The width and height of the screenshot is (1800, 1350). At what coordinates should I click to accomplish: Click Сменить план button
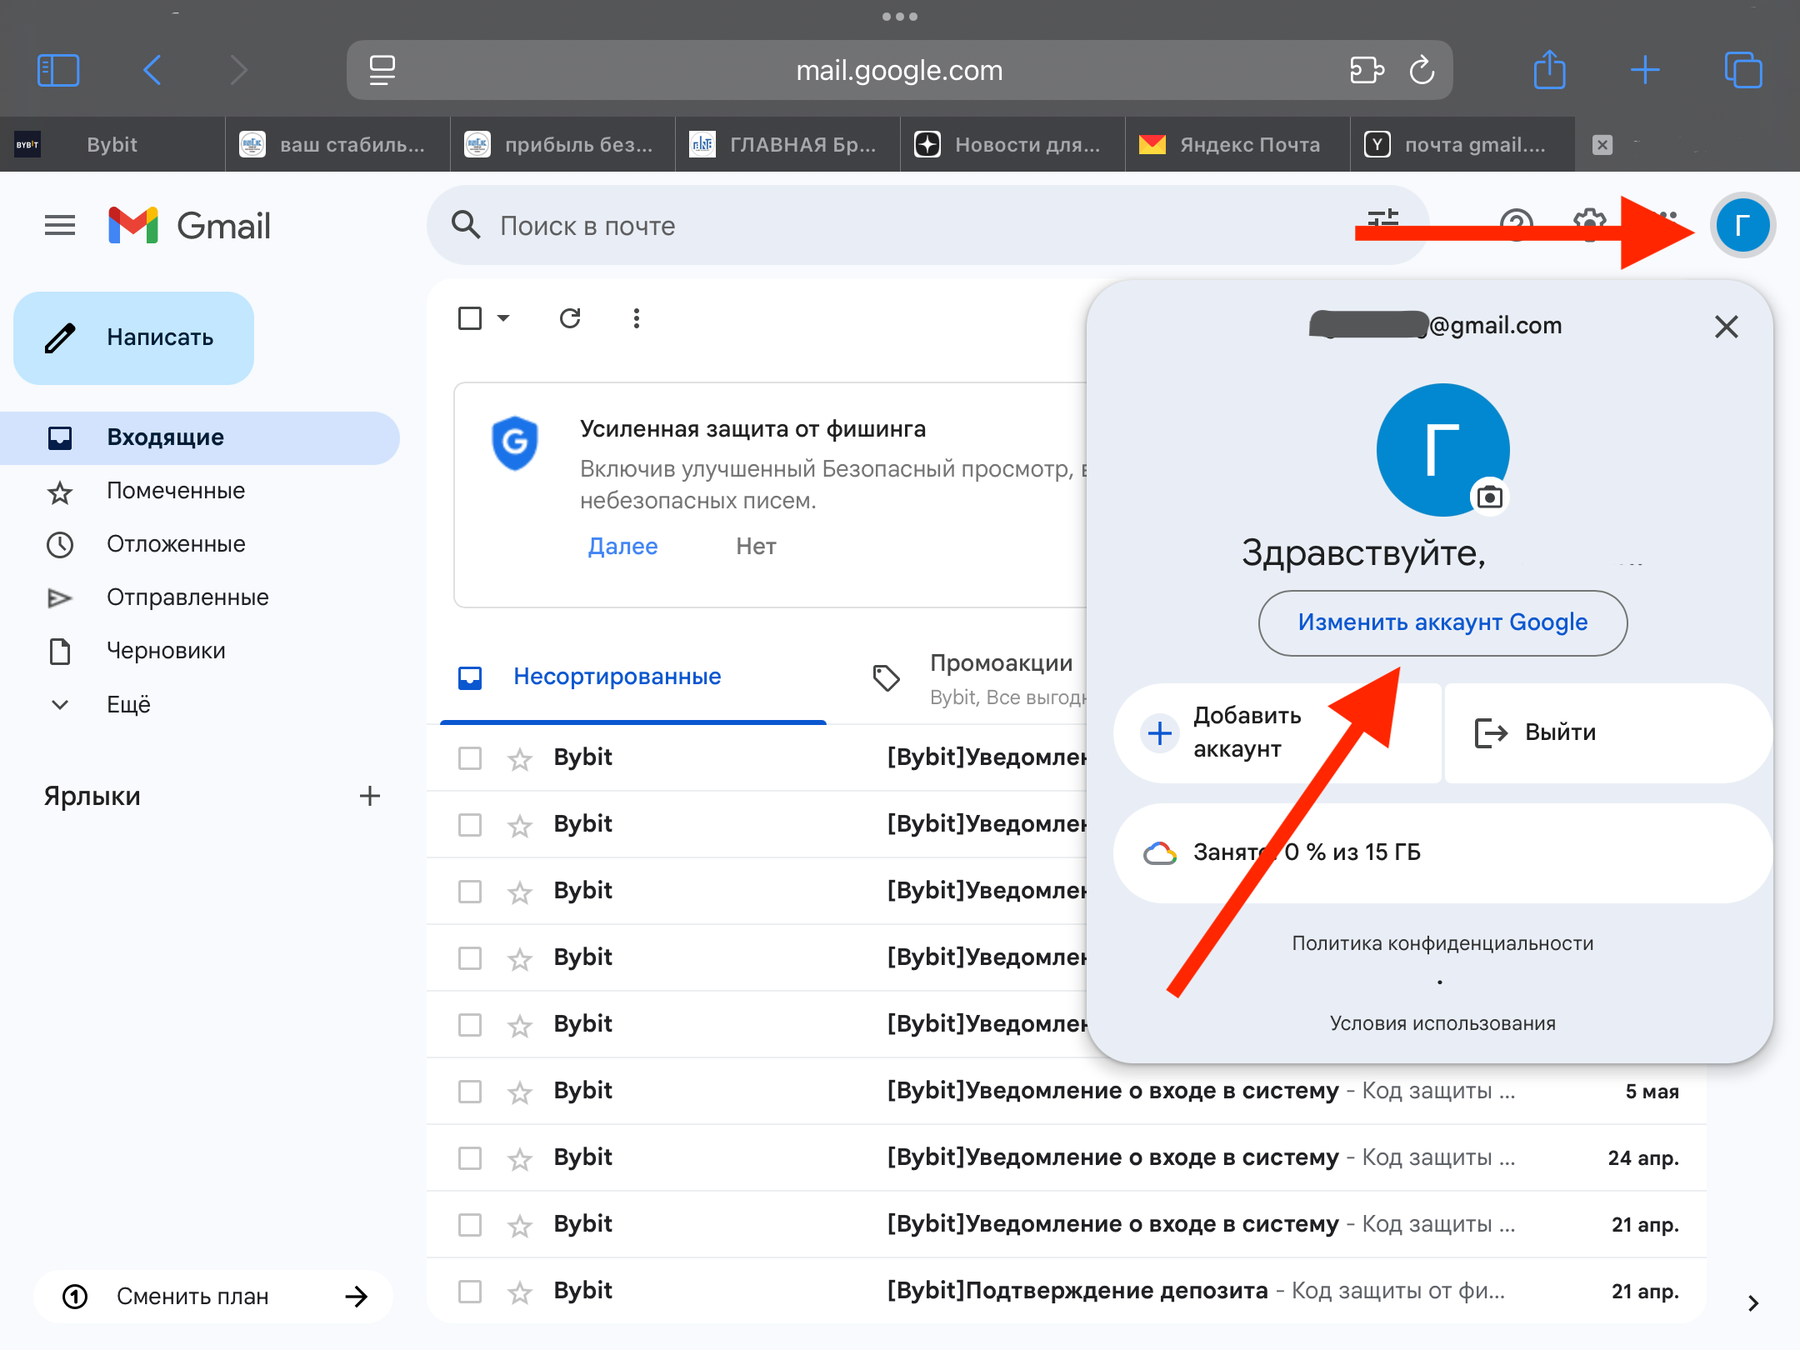[x=213, y=1296]
